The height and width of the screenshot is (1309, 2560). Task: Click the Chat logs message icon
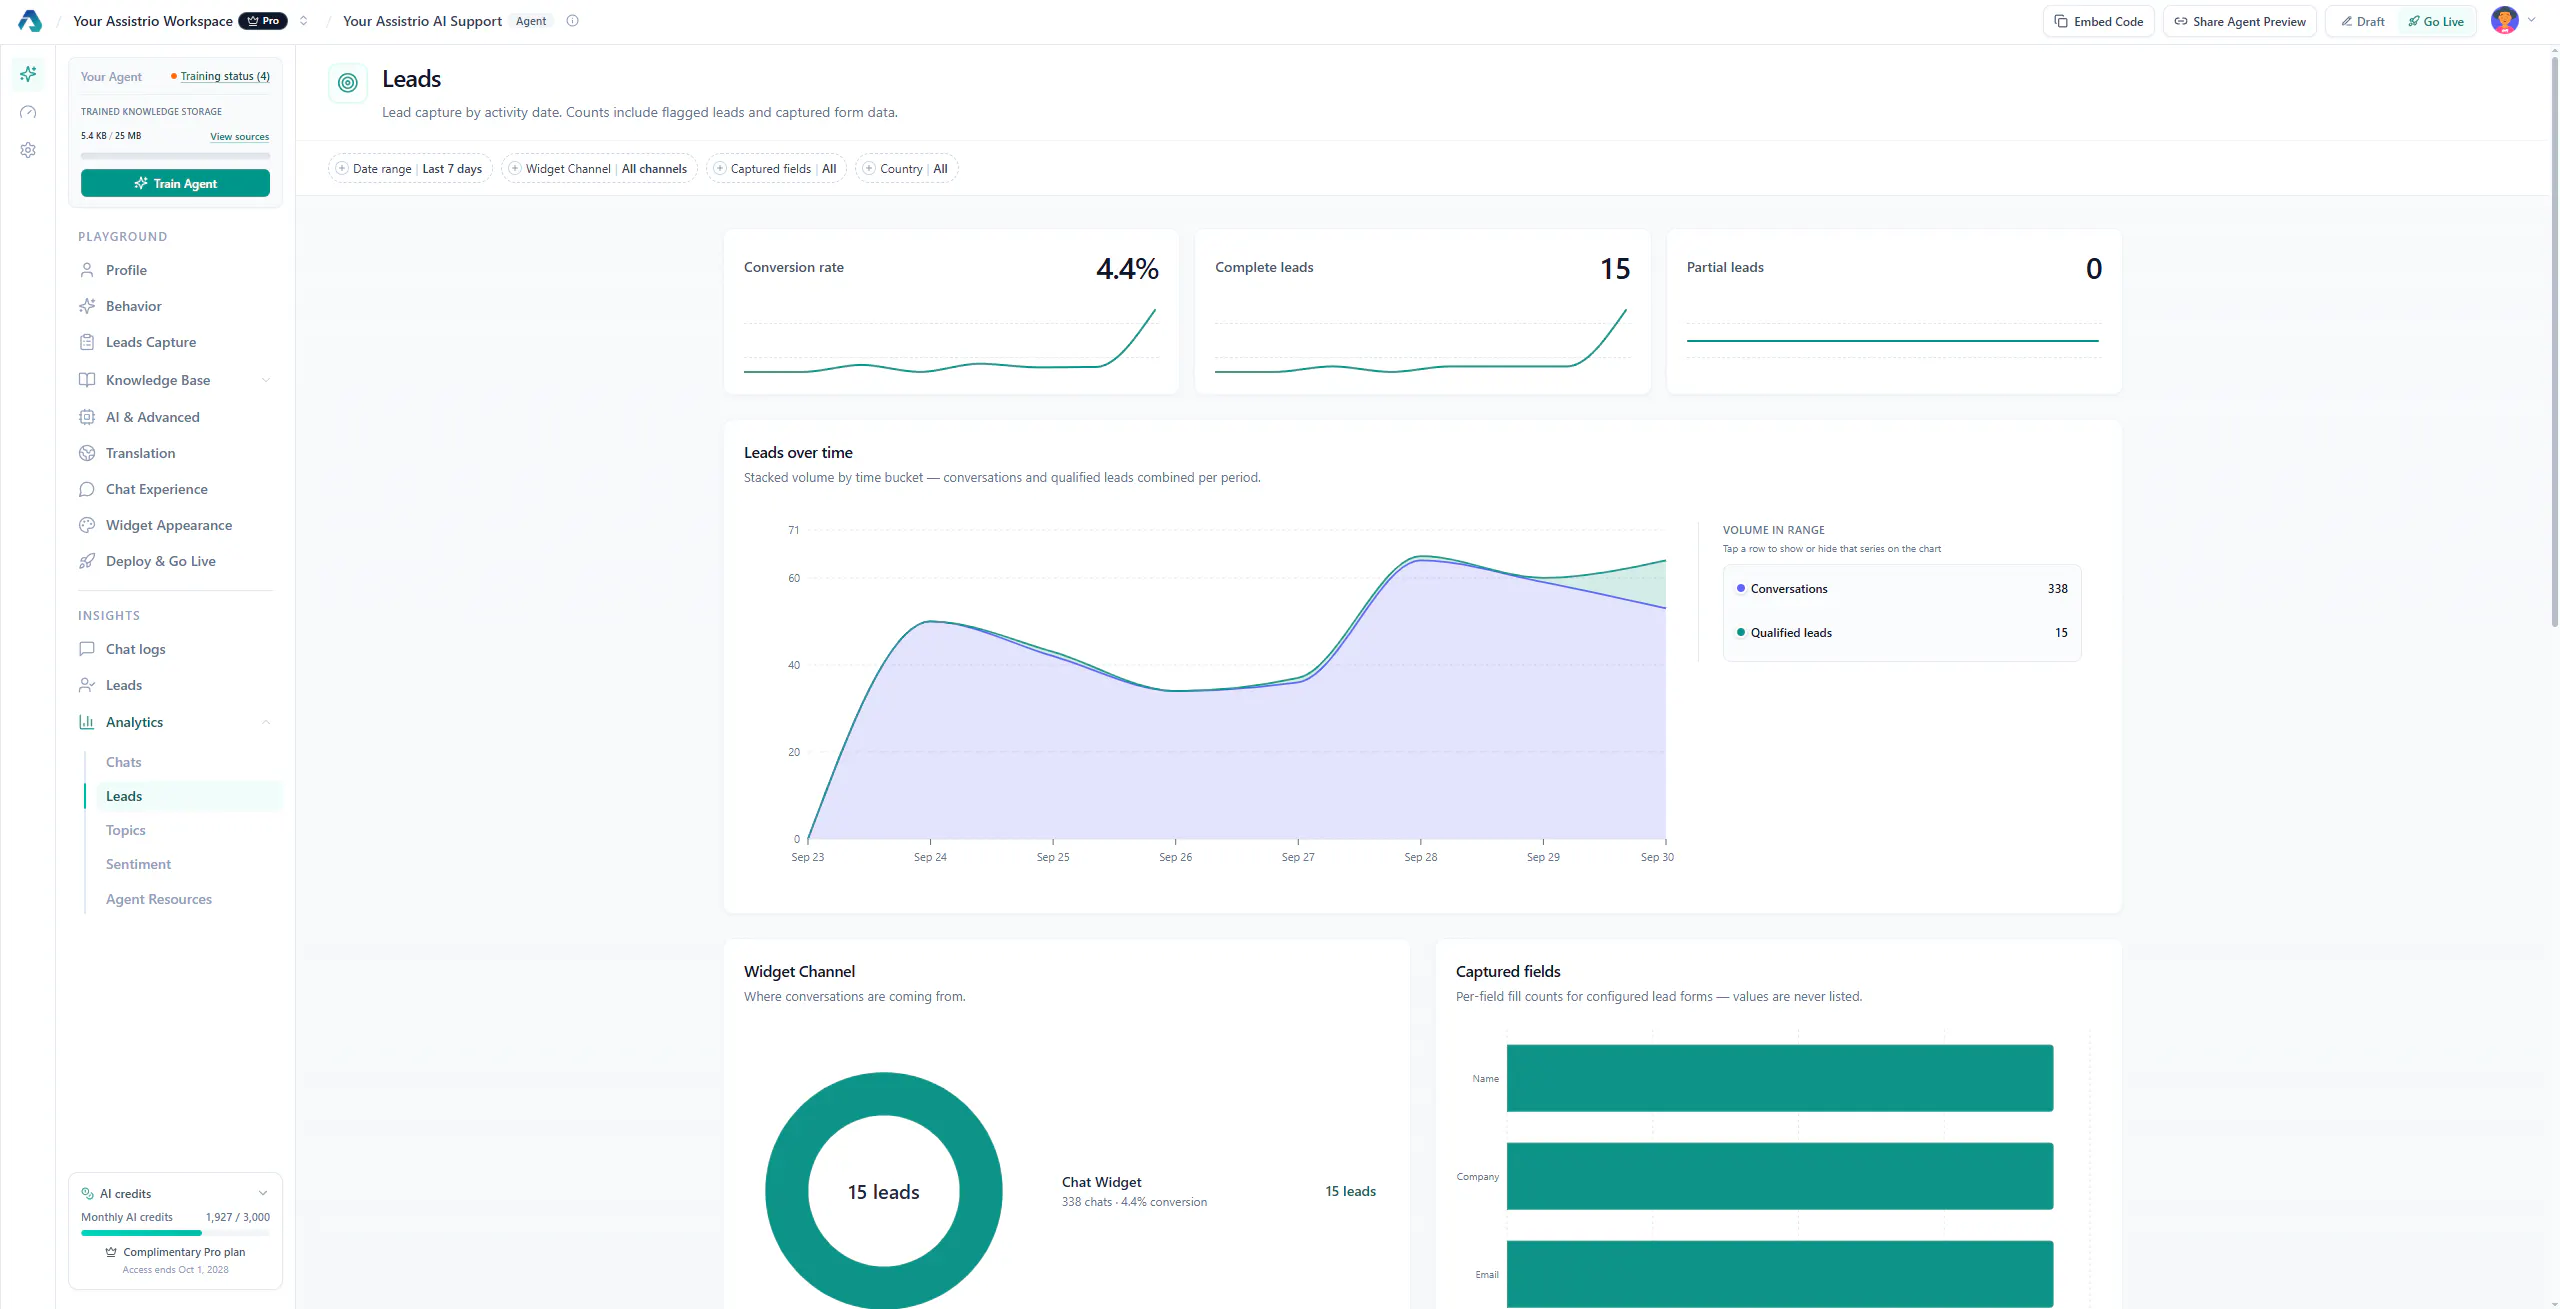(87, 649)
